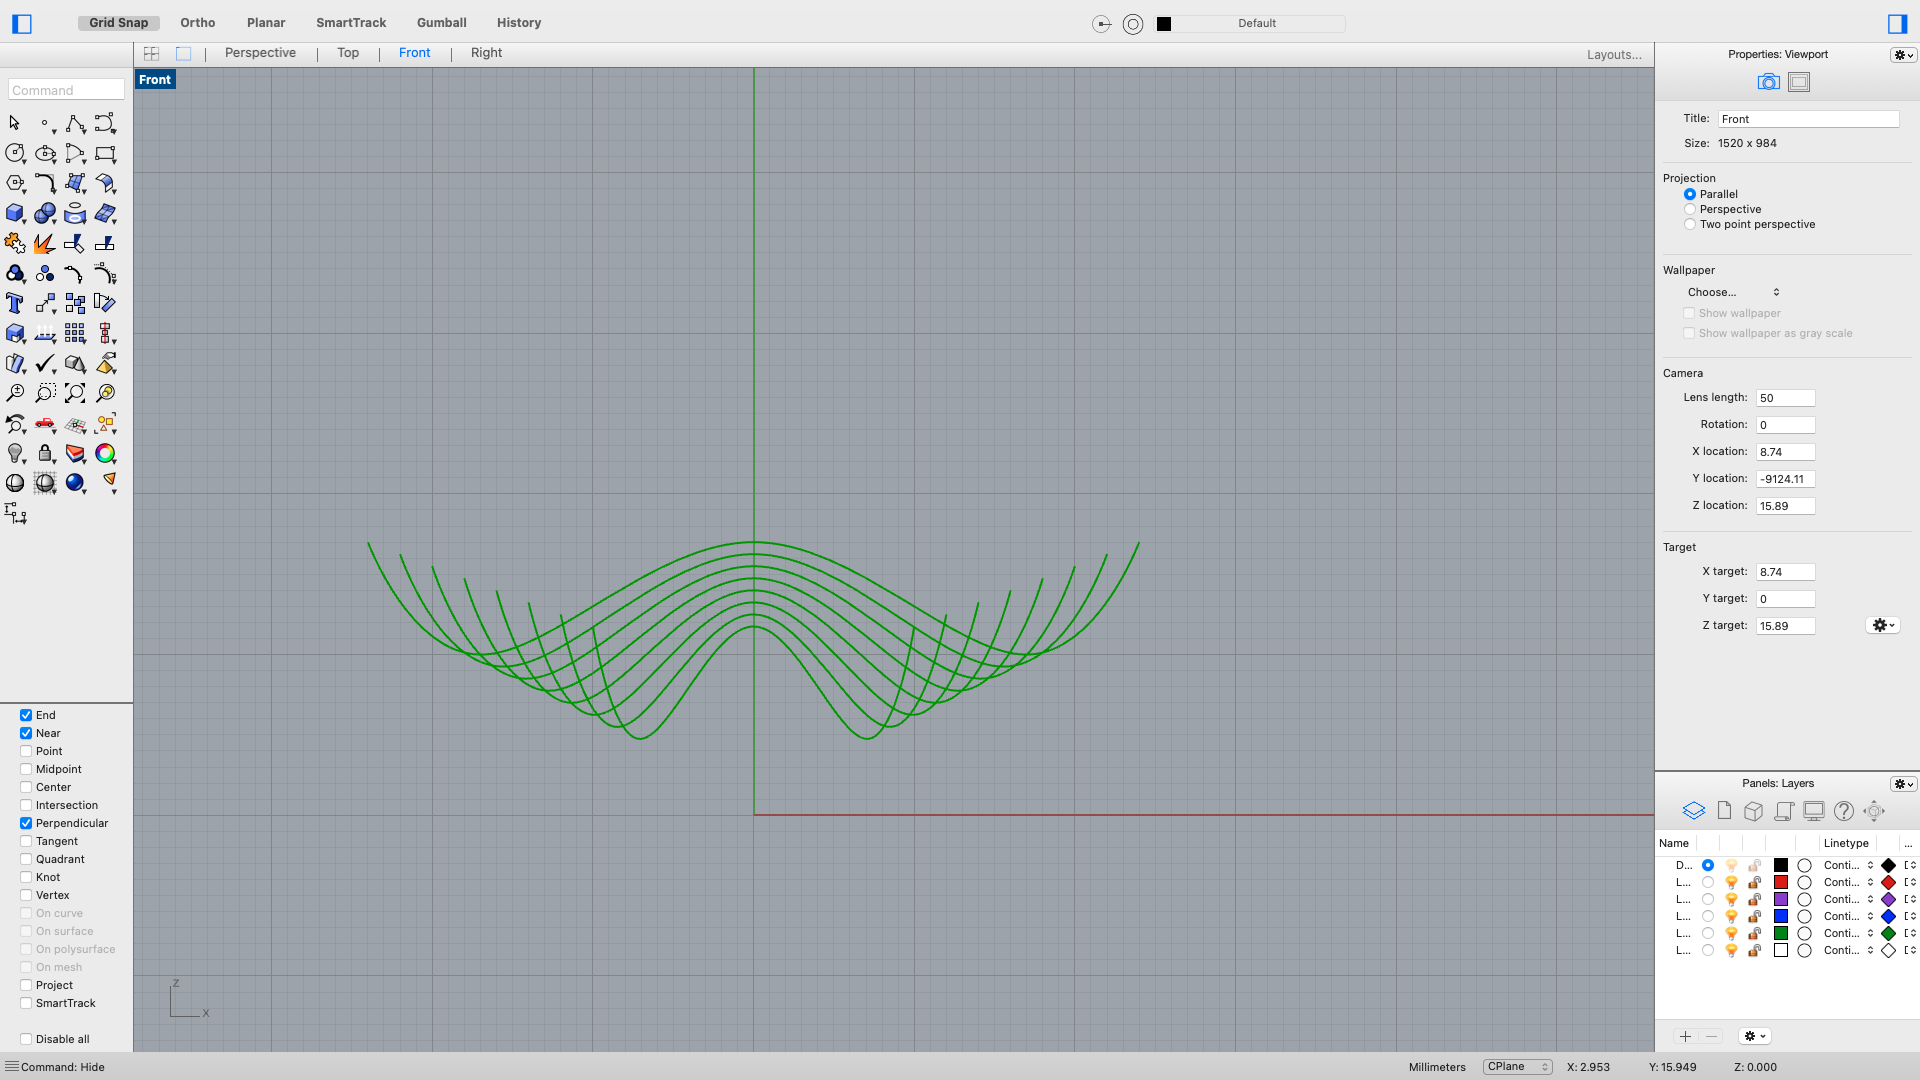The width and height of the screenshot is (1920, 1080).
Task: Select the arrow selection tool
Action: click(x=15, y=124)
